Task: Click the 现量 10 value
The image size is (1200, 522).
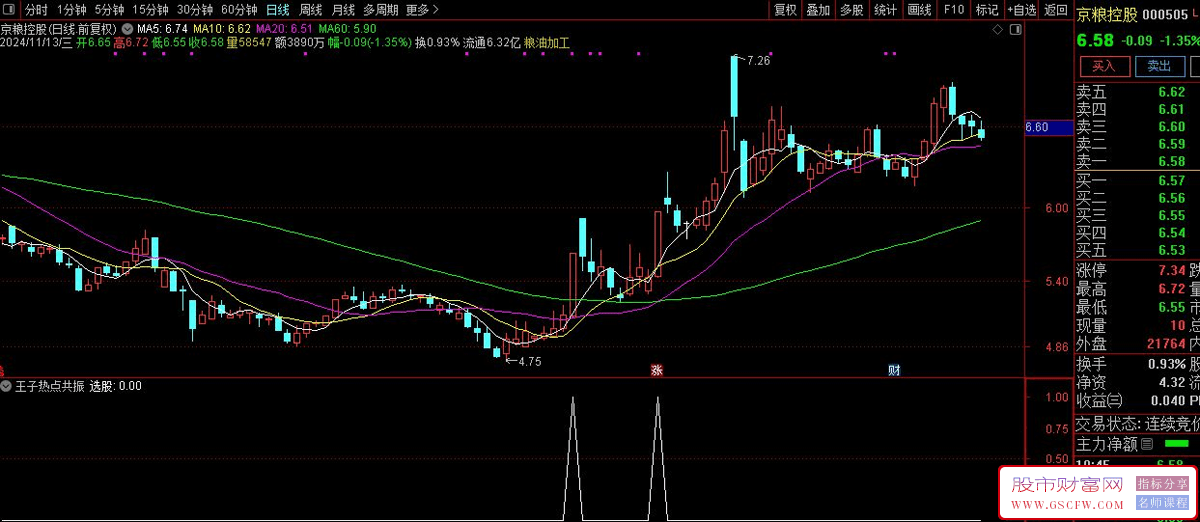Action: click(x=1178, y=325)
